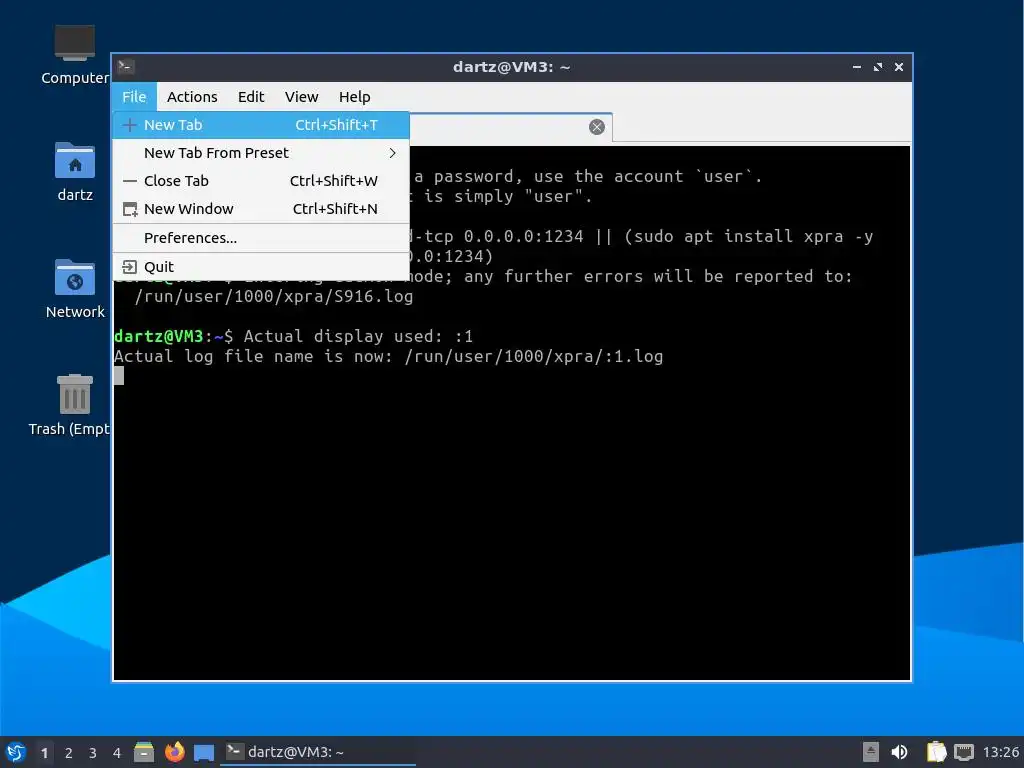Click the Close Tab minus icon
The image size is (1024, 768).
[x=130, y=181]
